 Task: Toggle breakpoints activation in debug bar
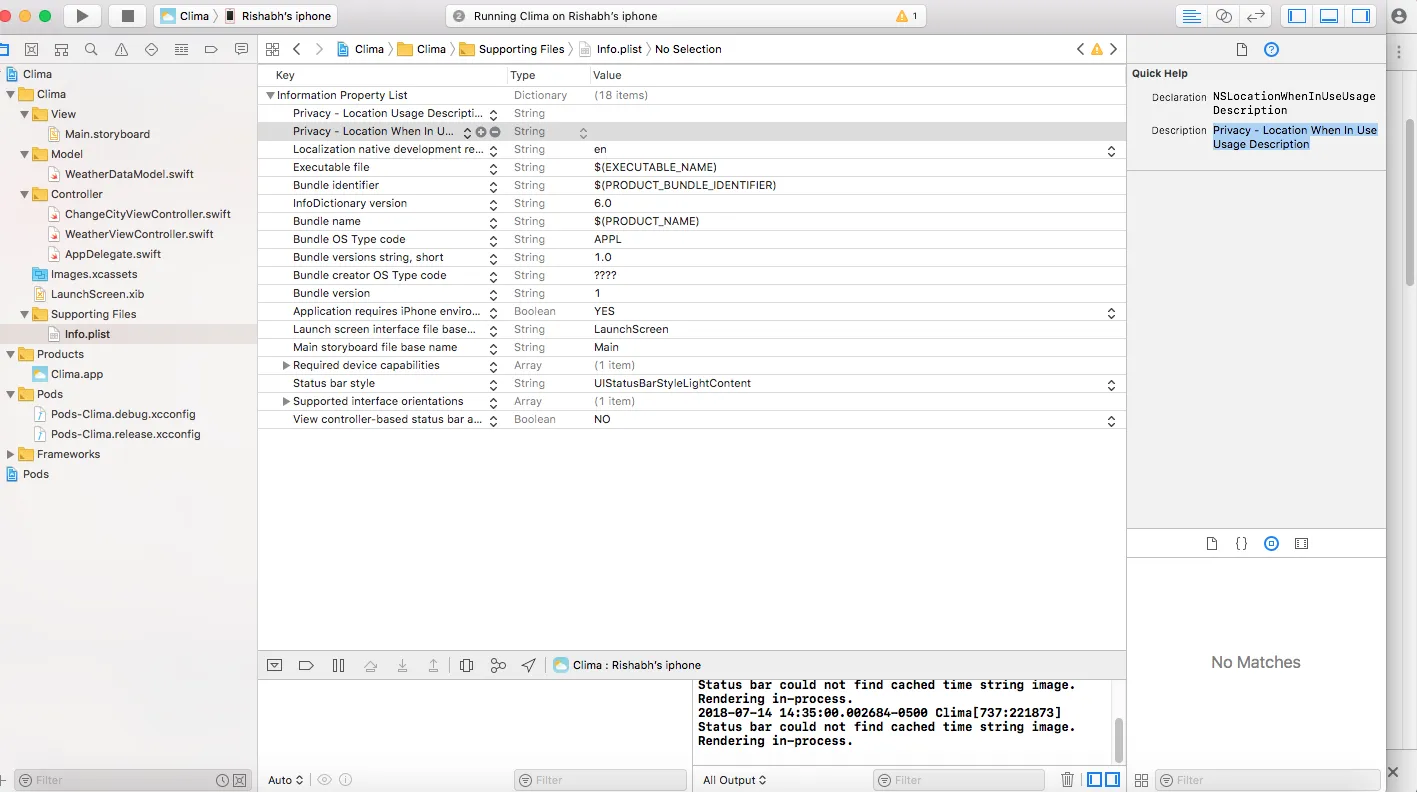pyautogui.click(x=306, y=665)
